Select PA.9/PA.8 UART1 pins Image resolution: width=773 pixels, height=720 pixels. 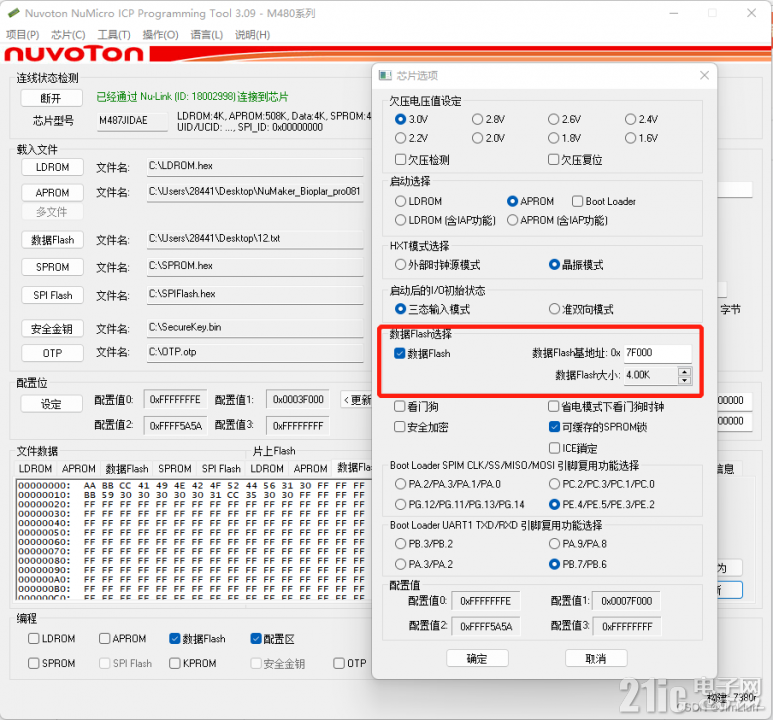[x=578, y=544]
